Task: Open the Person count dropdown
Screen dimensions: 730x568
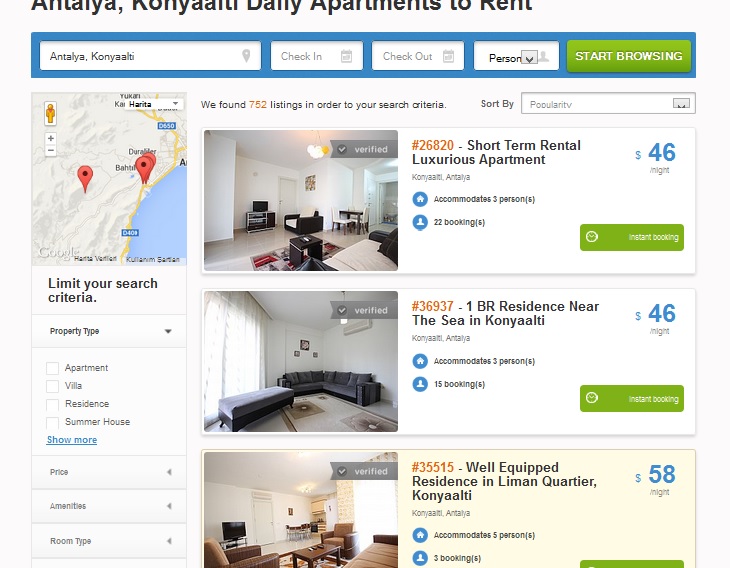Action: [x=516, y=56]
